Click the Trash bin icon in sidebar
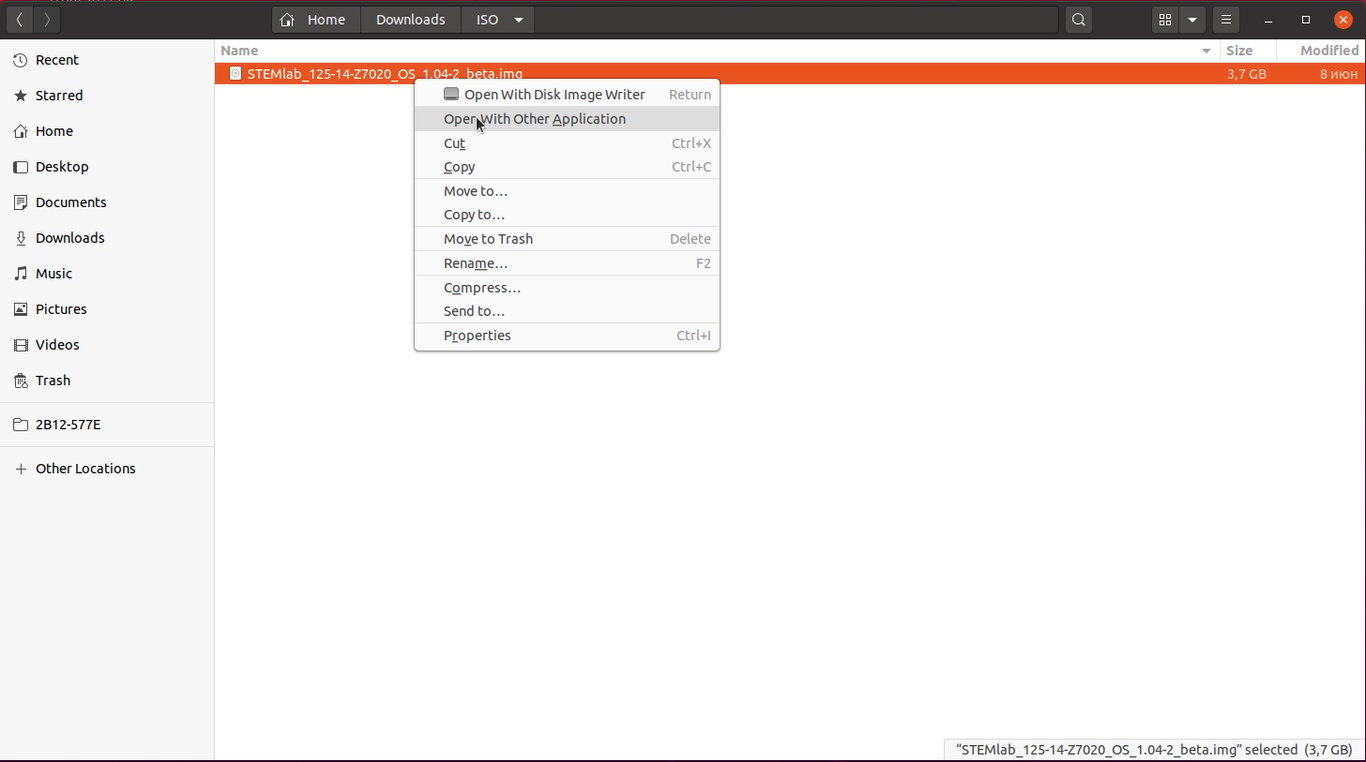1366x762 pixels. (x=20, y=381)
